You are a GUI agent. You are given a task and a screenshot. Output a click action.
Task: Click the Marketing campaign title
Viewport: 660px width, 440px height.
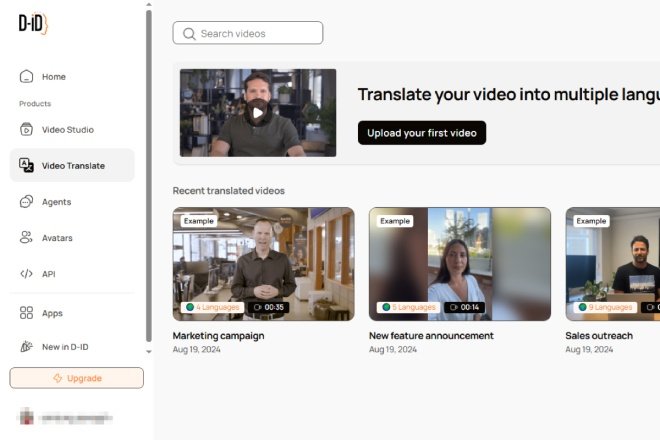click(x=218, y=336)
